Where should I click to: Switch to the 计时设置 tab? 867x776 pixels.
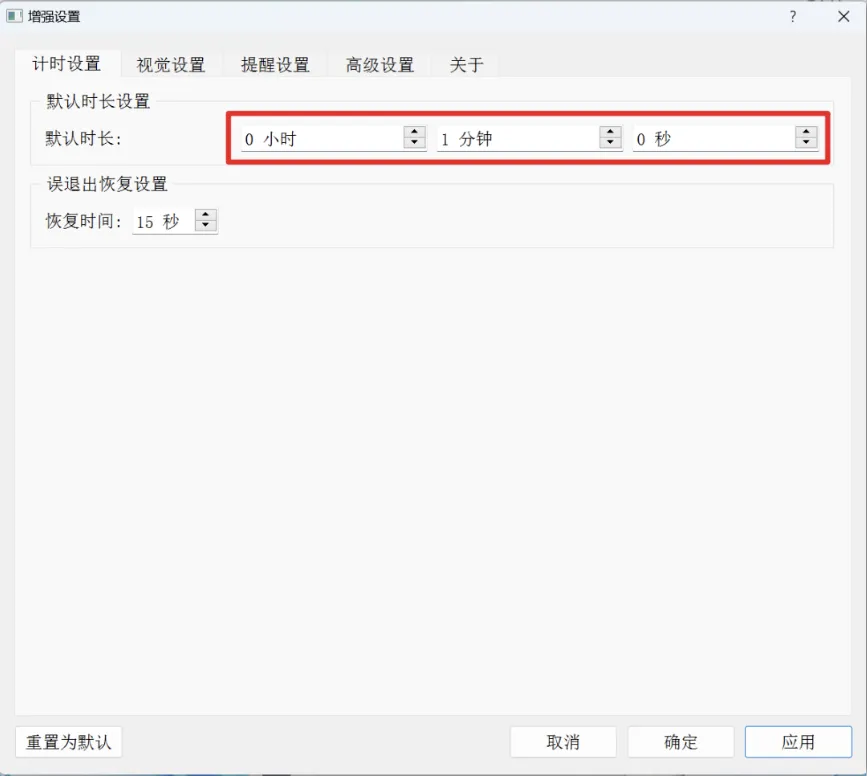(x=66, y=64)
